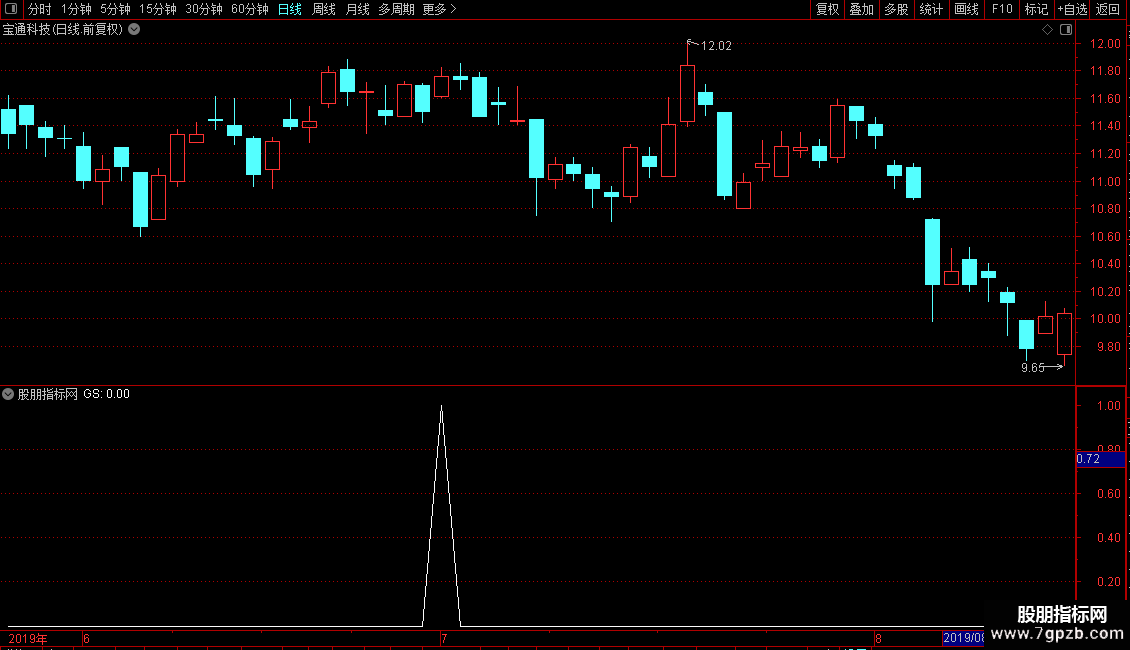
Task: Click month 6 marker on timeline
Action: (x=86, y=638)
